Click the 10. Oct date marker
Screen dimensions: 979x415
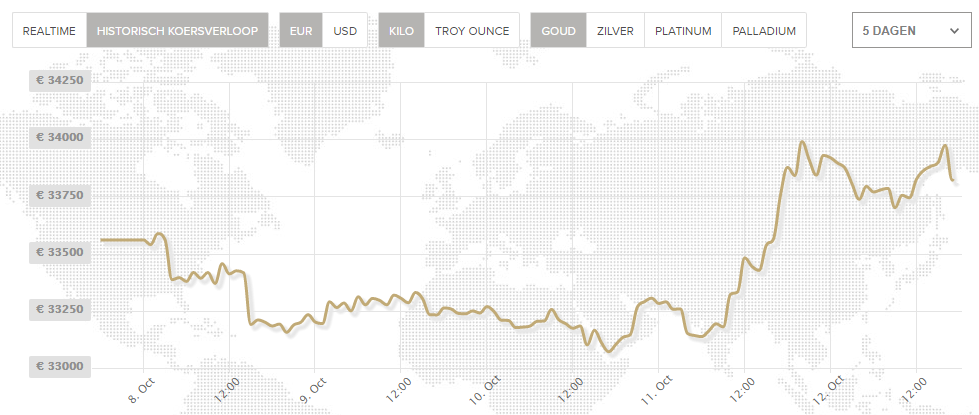click(x=487, y=390)
